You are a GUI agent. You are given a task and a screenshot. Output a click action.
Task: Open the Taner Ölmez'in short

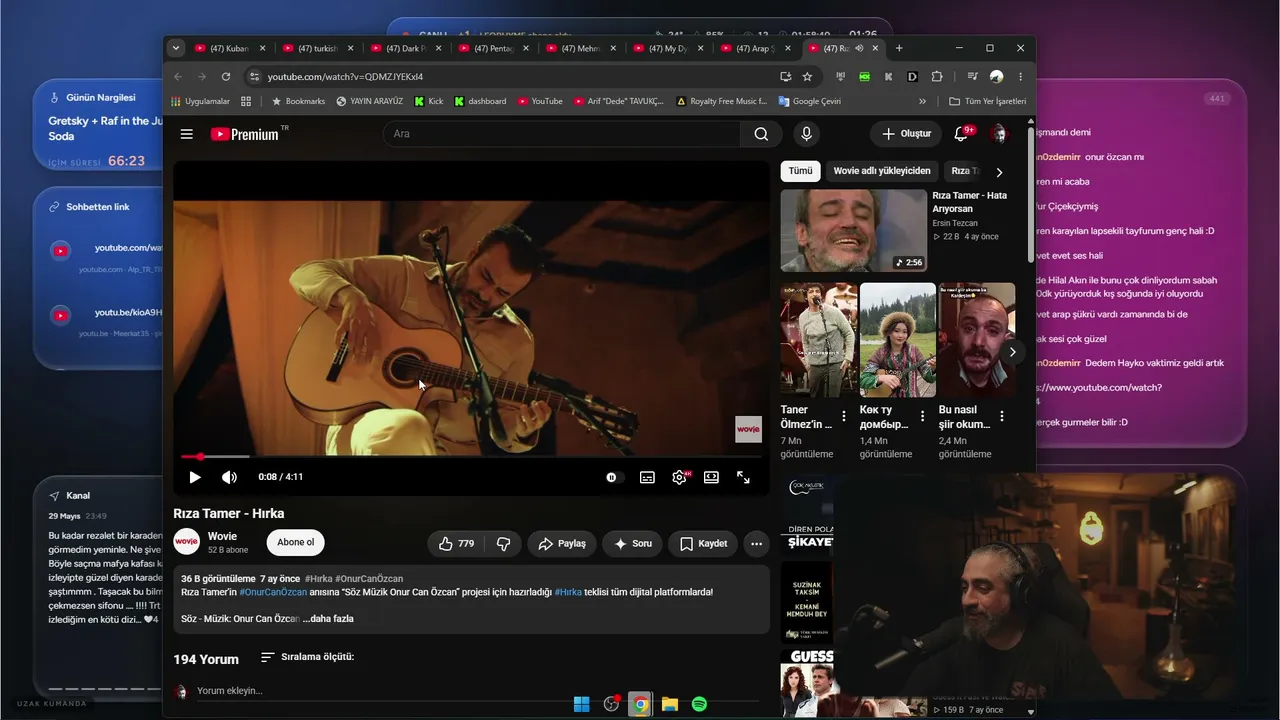coord(819,340)
